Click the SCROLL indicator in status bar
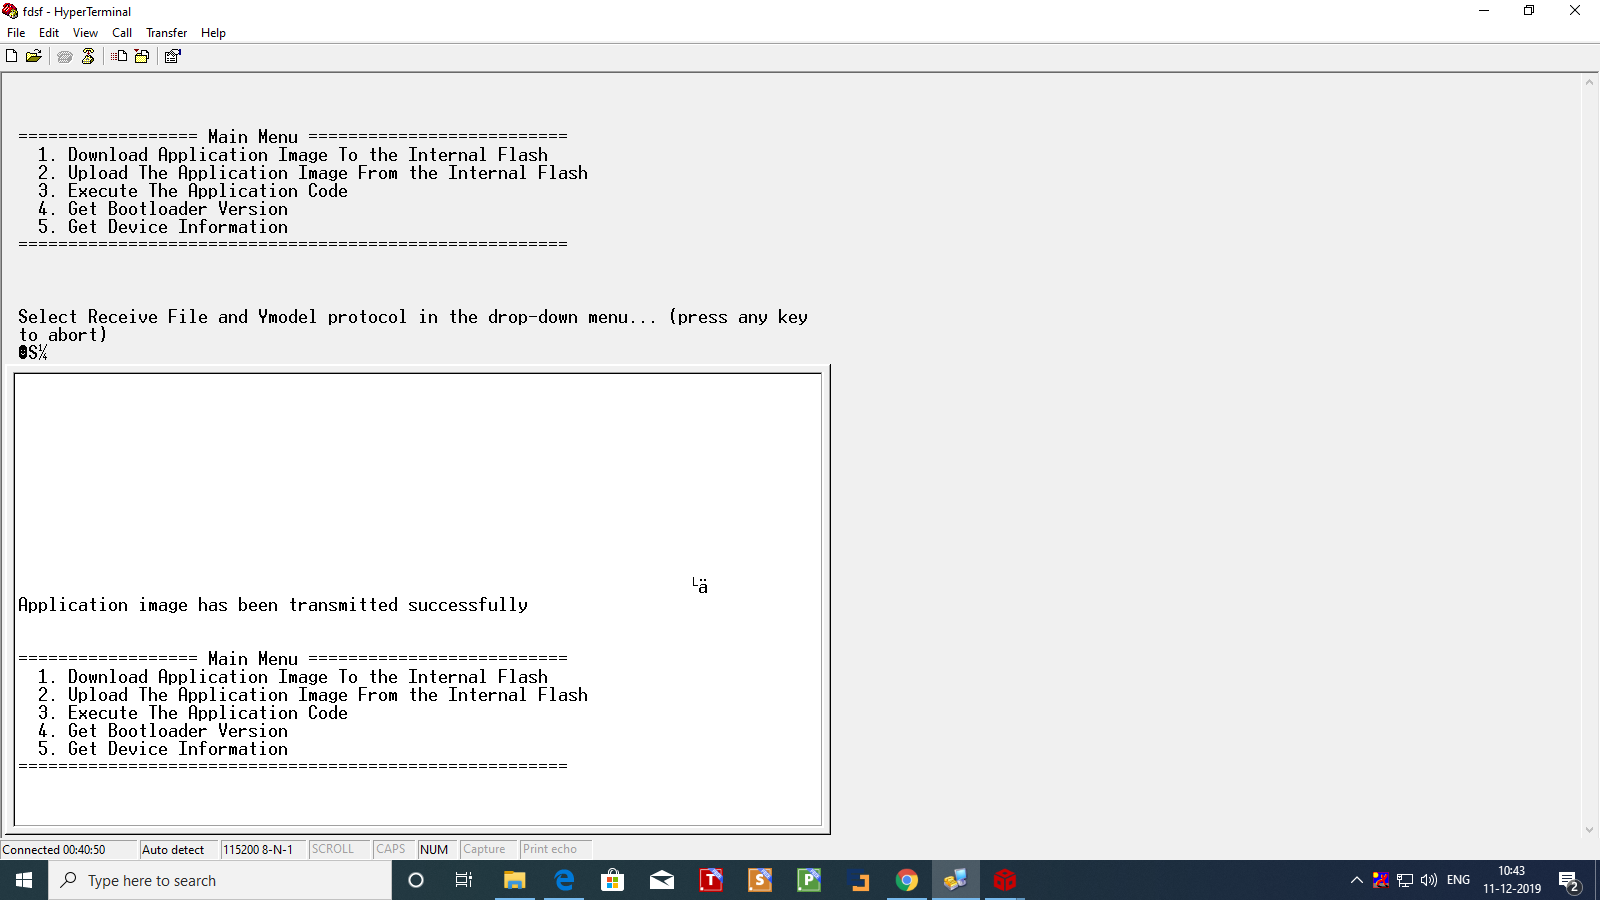 coord(333,849)
